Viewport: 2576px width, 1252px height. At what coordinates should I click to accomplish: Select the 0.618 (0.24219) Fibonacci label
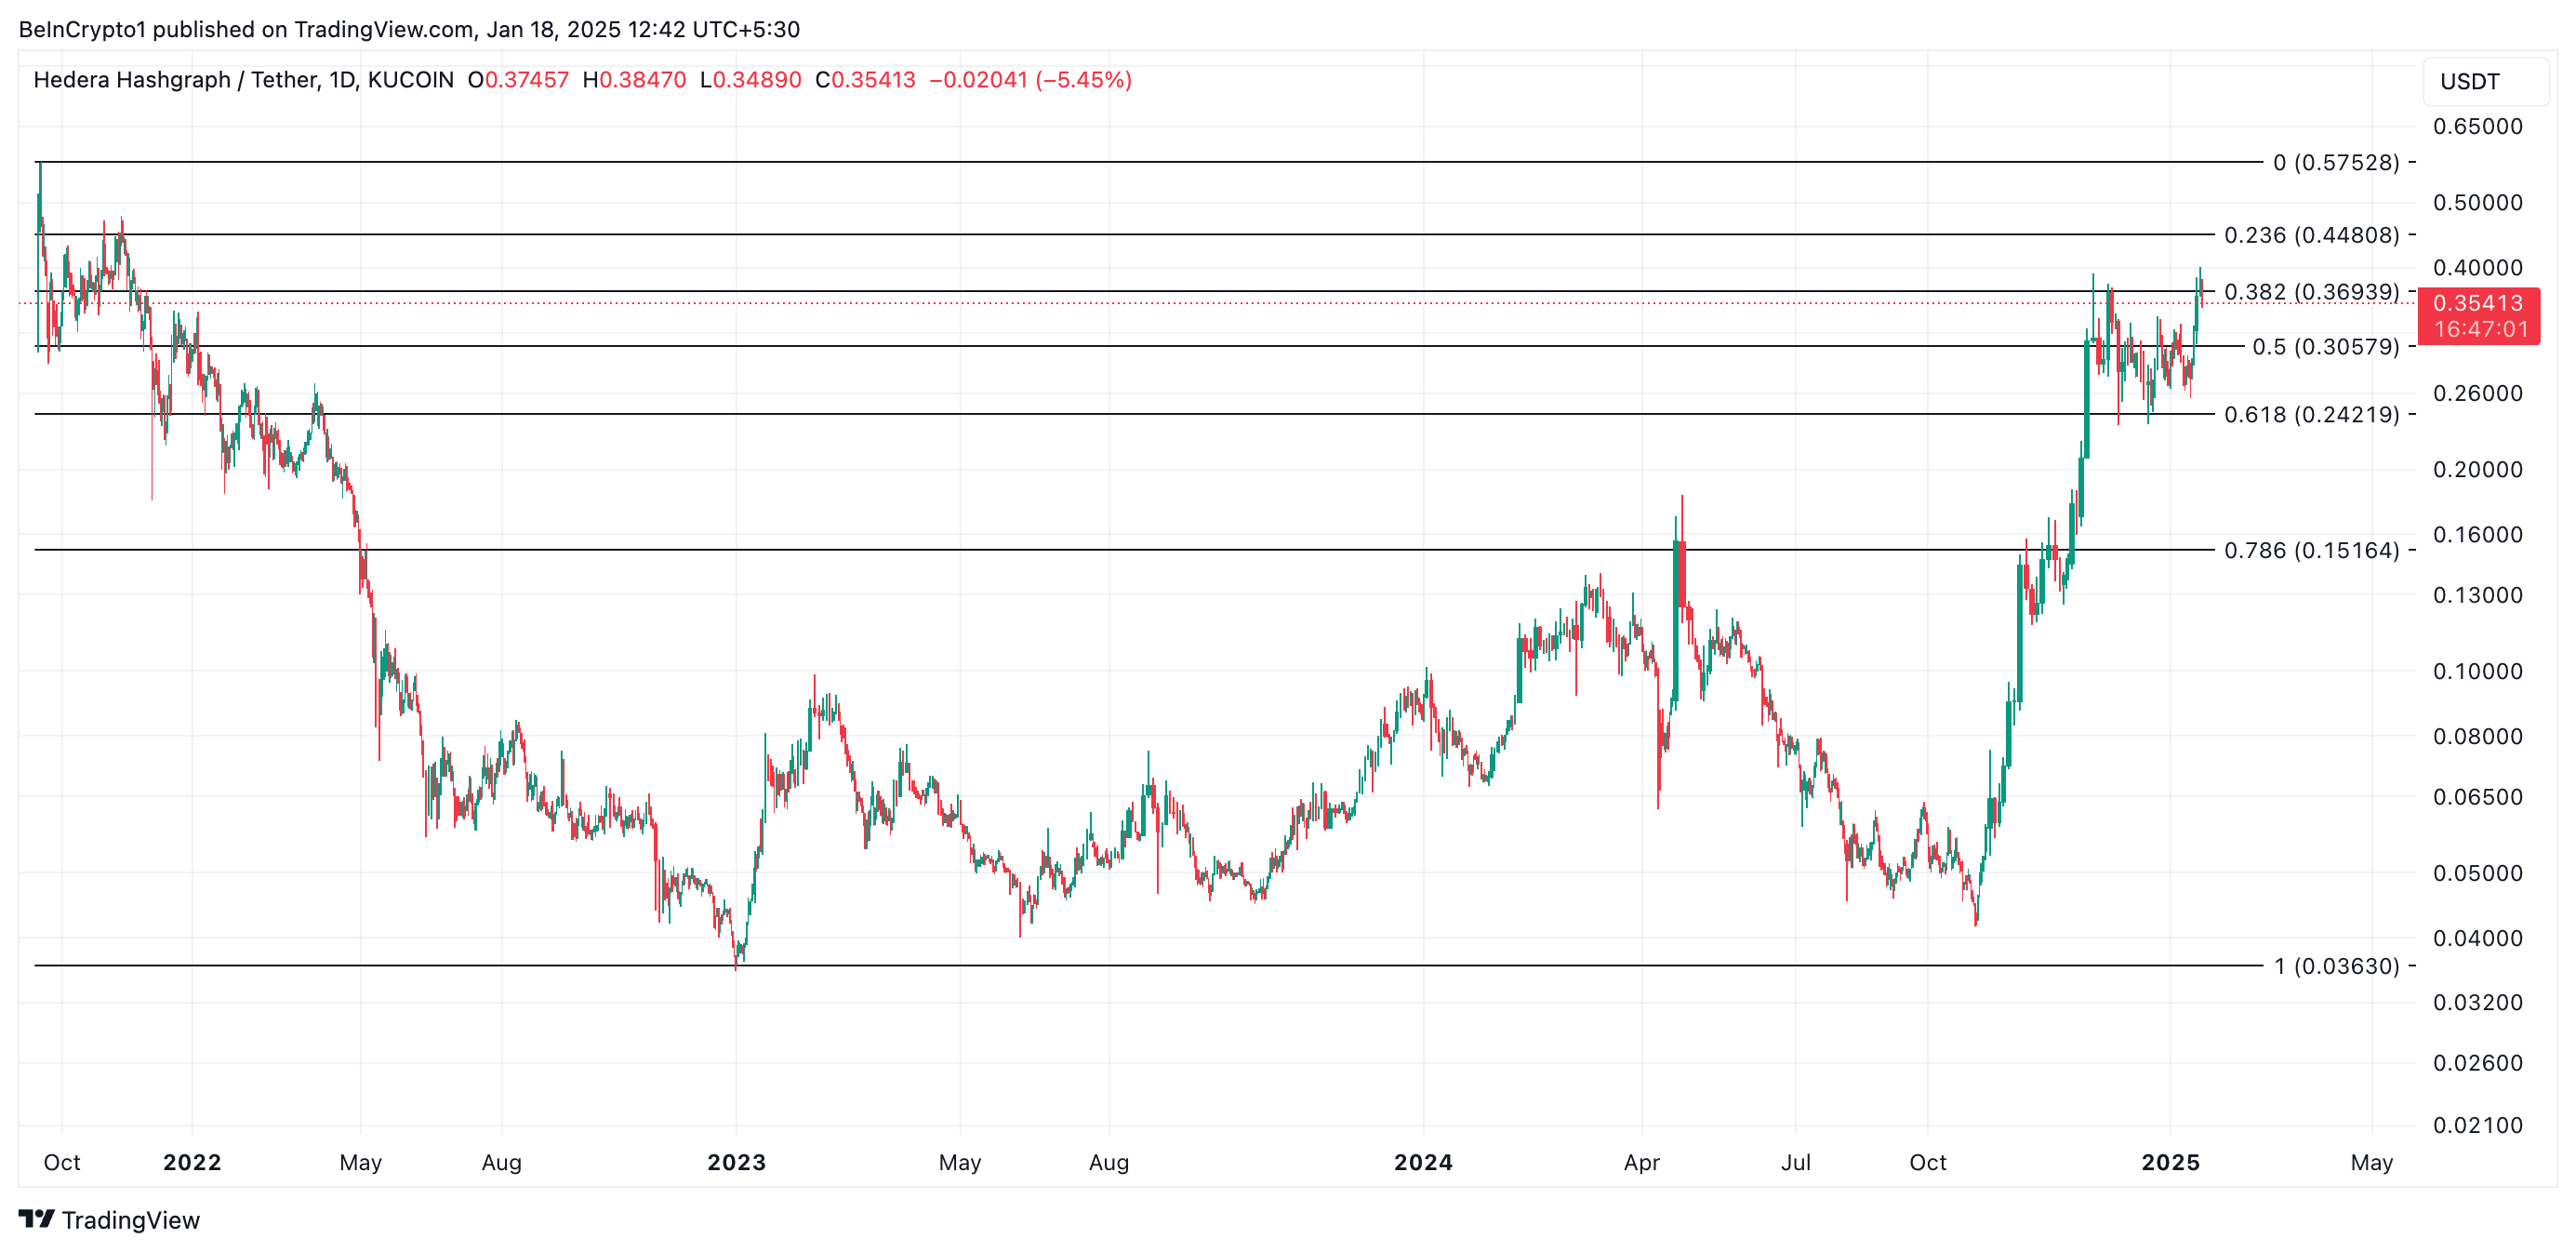pos(2310,414)
